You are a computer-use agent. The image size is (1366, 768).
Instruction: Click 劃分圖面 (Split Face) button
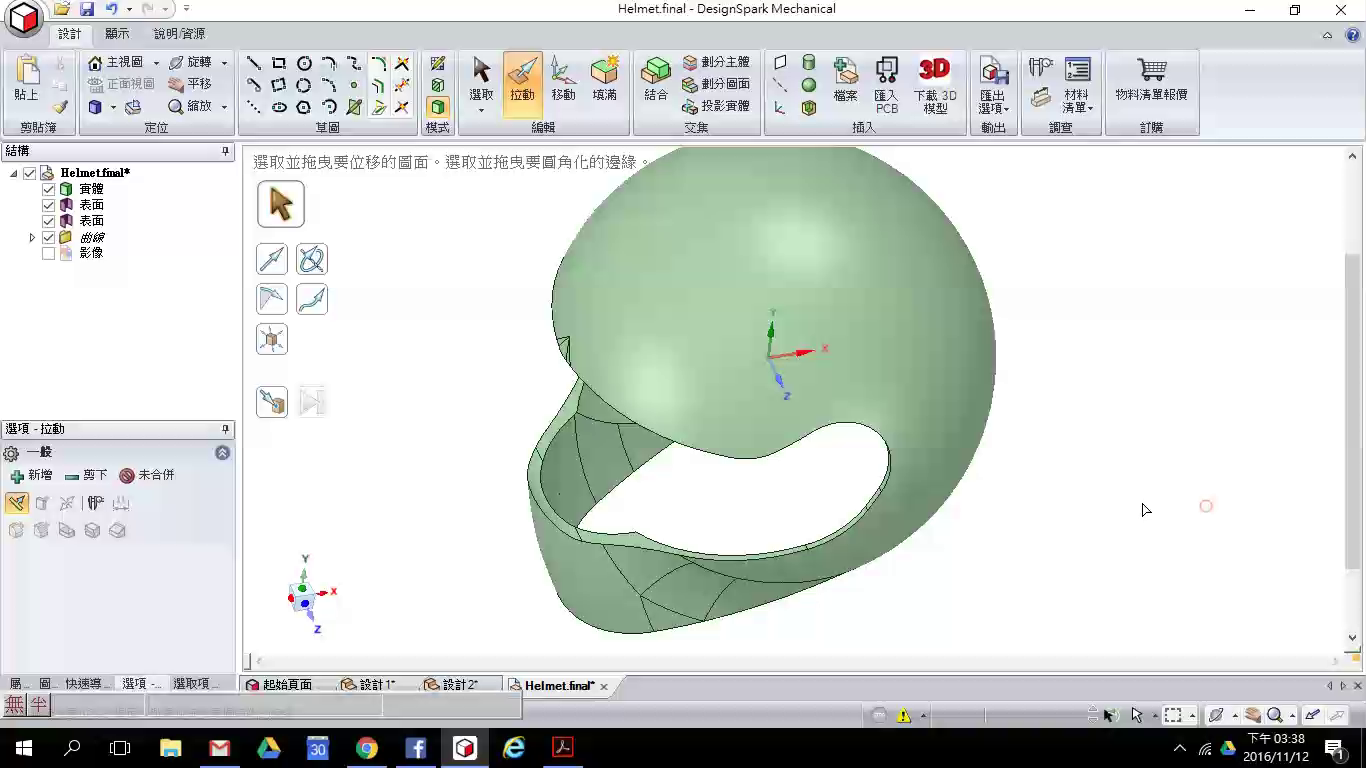pyautogui.click(x=716, y=84)
